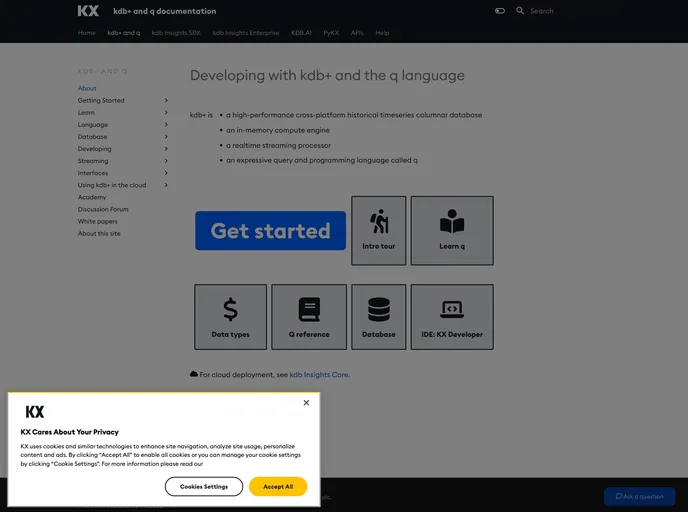Follow the kdb Insights Core link

click(x=319, y=375)
